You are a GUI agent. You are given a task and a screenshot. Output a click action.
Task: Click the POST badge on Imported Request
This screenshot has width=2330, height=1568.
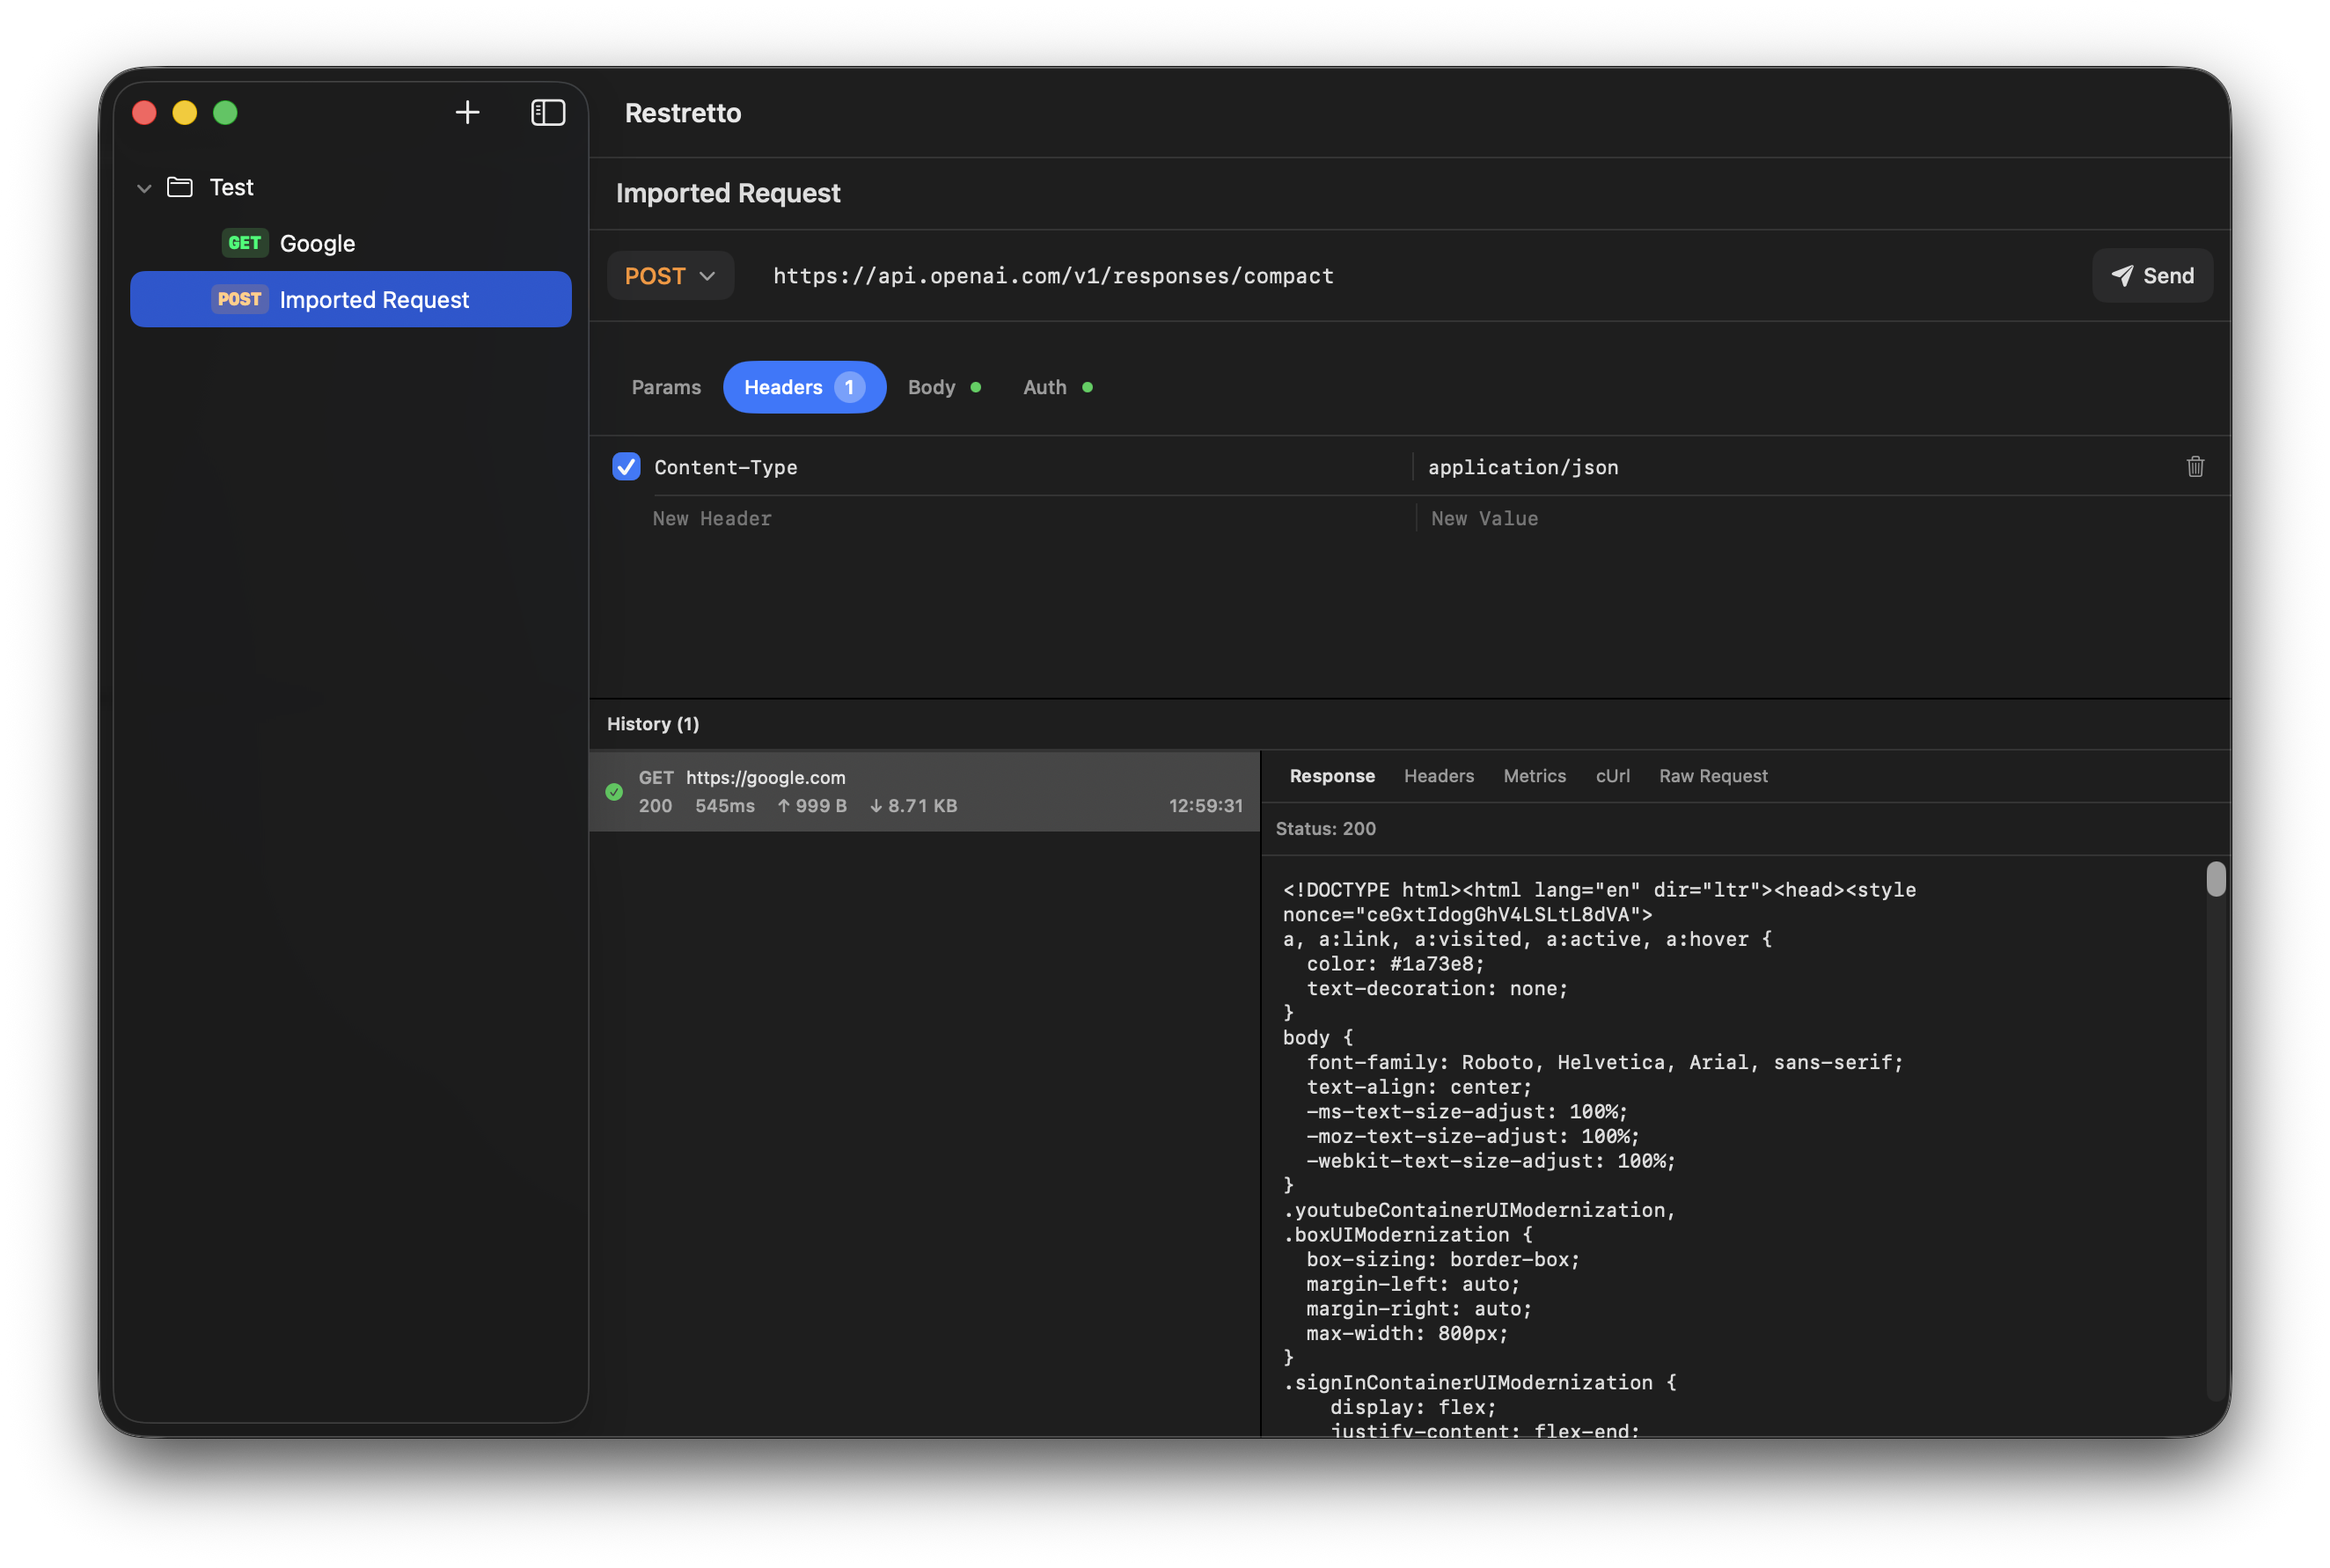tap(239, 298)
